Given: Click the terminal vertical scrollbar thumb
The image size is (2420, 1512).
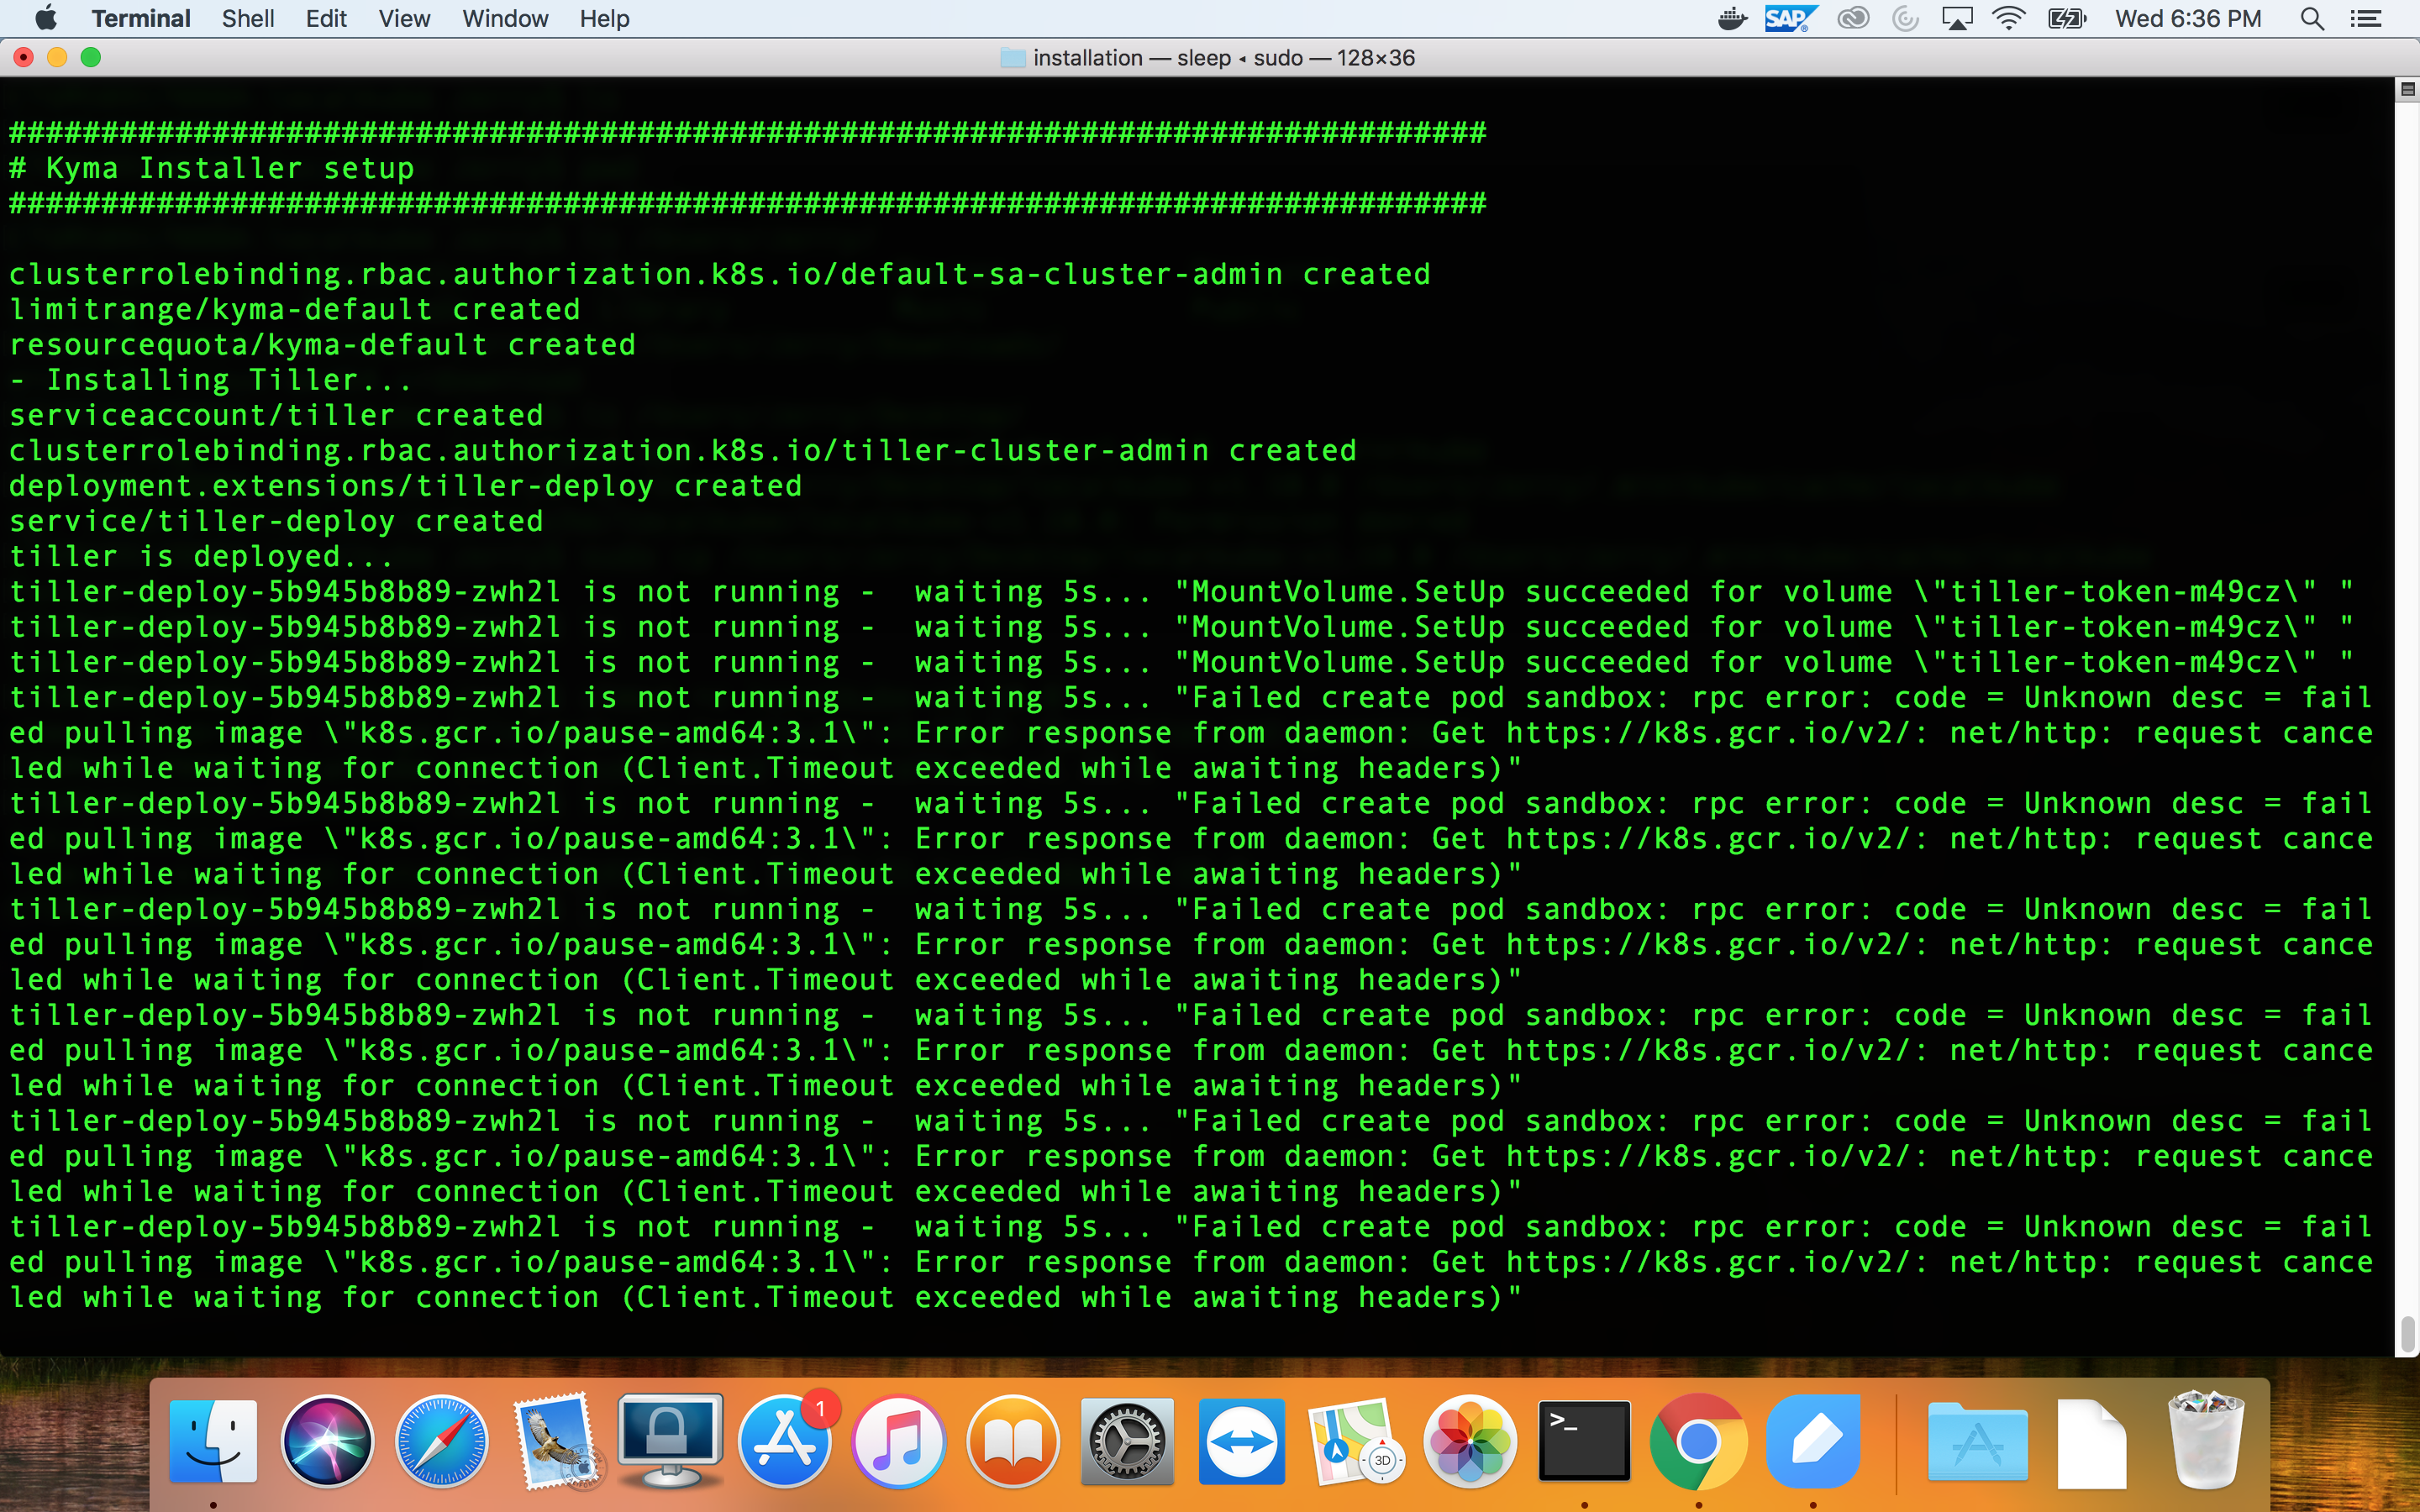Looking at the screenshot, I should (x=2407, y=1334).
